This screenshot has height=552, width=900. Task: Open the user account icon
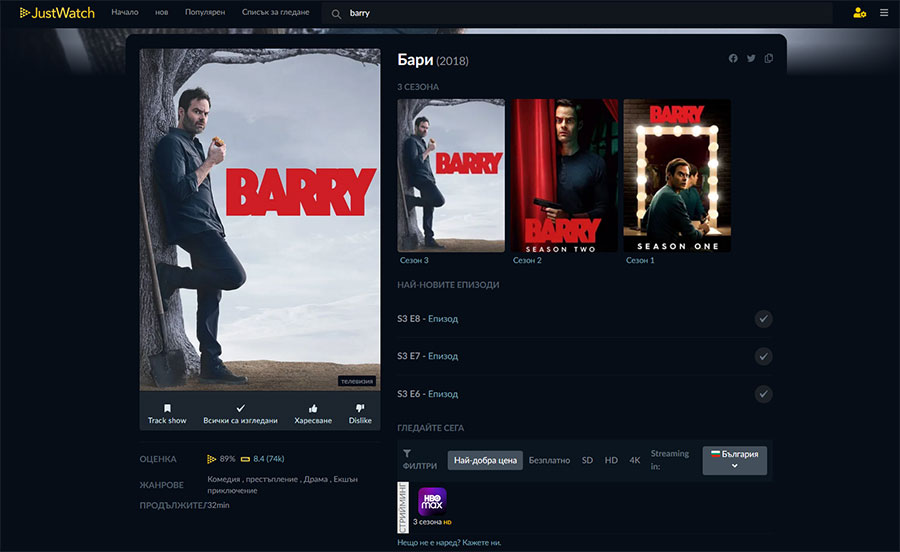click(x=859, y=13)
